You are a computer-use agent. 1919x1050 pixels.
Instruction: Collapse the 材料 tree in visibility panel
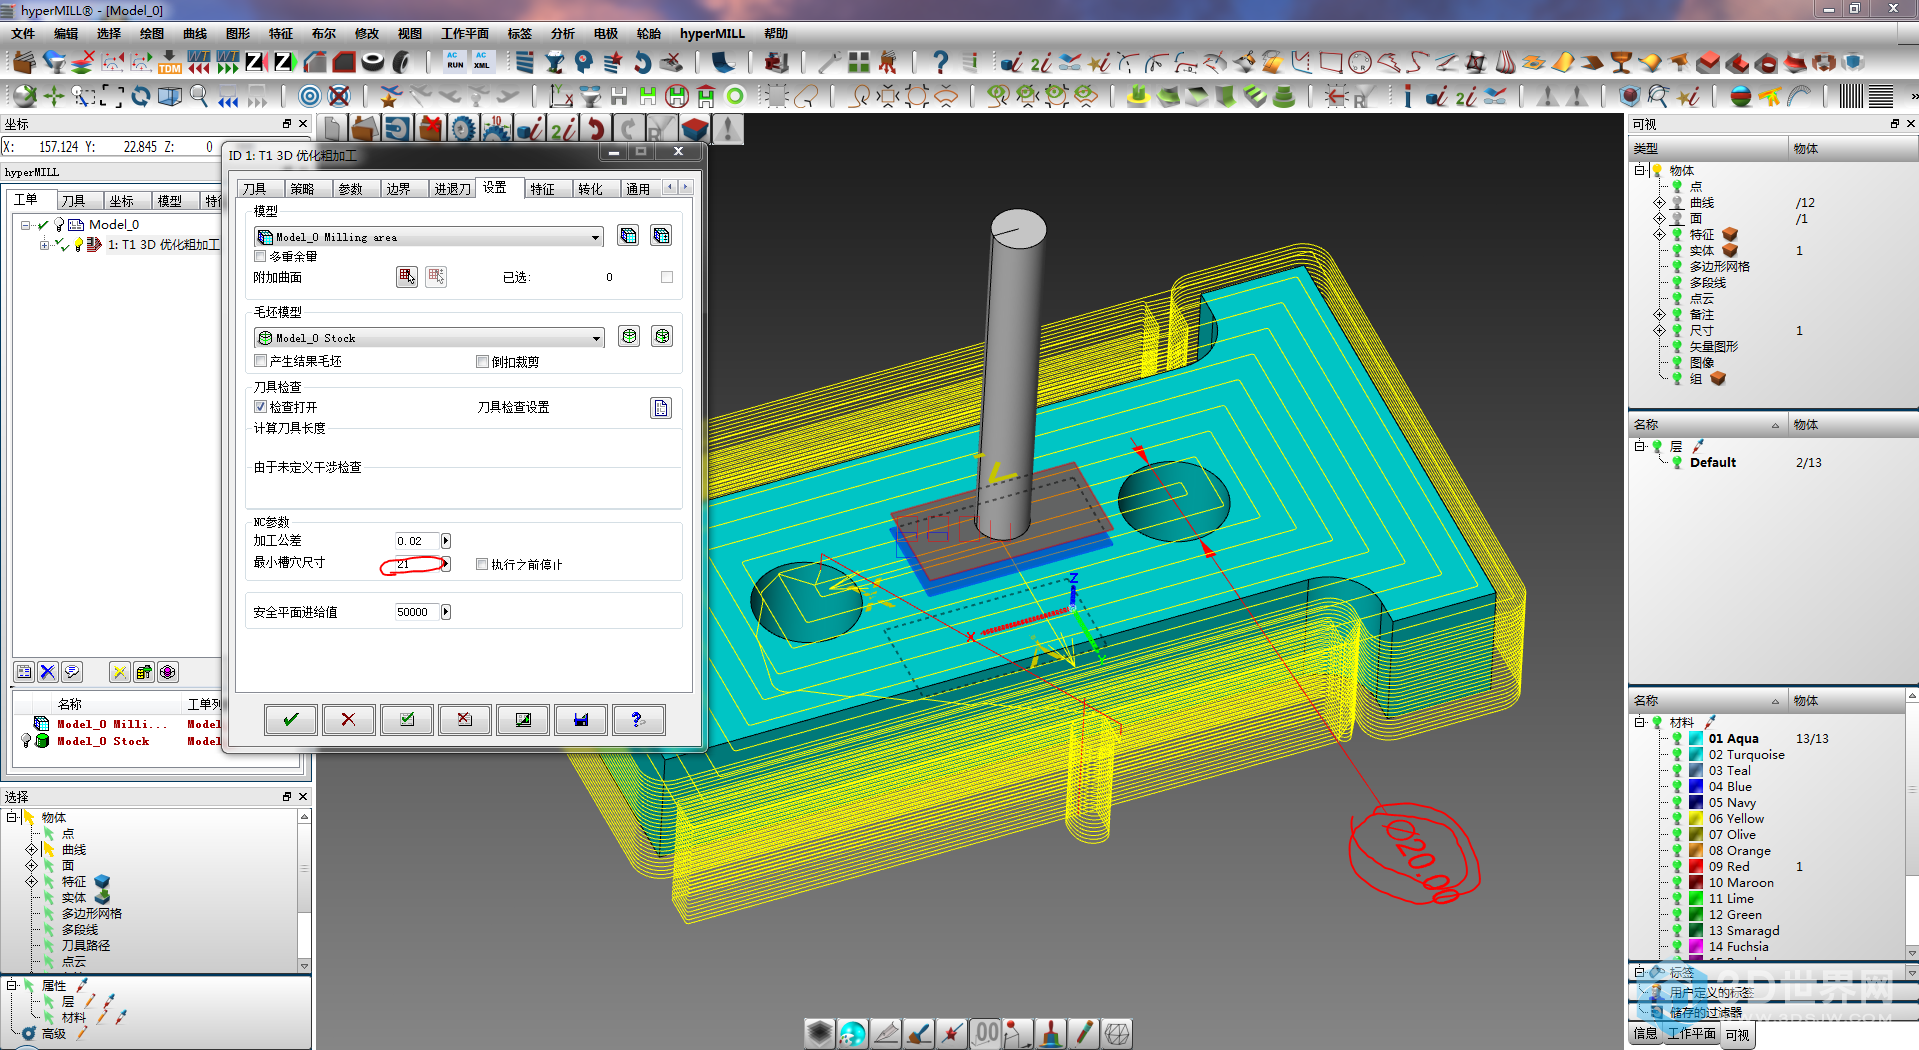pos(1639,722)
